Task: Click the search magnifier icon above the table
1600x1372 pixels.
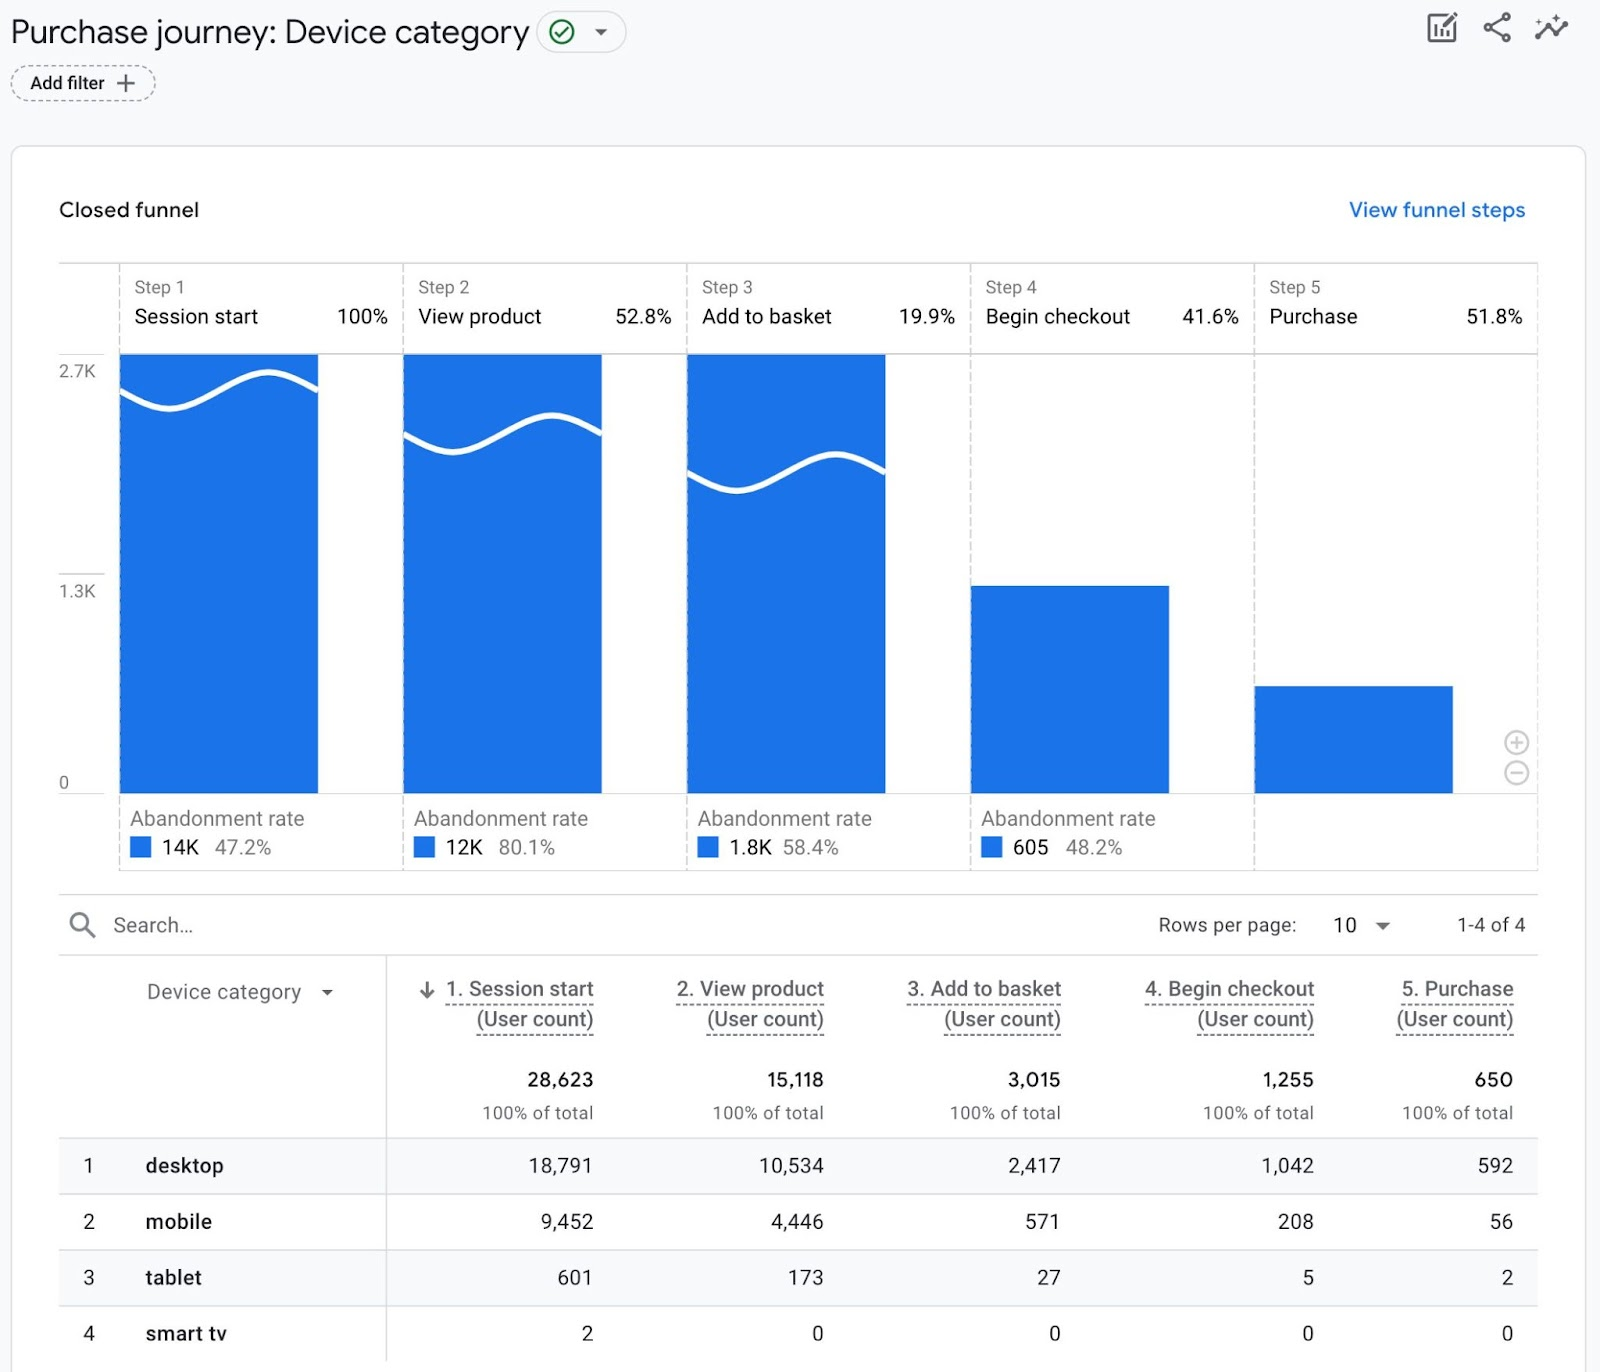Action: click(82, 925)
